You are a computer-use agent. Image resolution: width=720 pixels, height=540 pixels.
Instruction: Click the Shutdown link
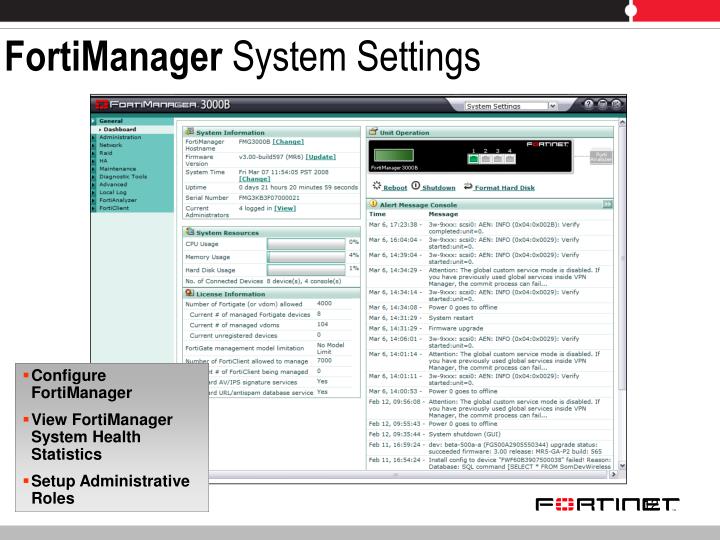tap(439, 188)
